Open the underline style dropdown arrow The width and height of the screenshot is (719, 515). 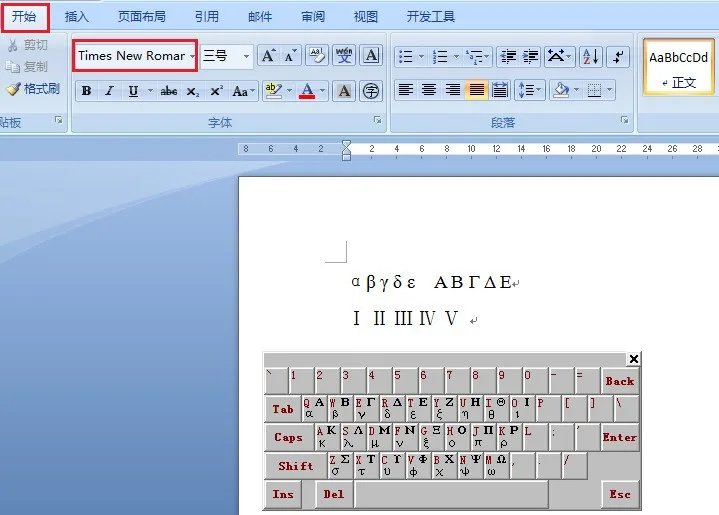pos(150,91)
